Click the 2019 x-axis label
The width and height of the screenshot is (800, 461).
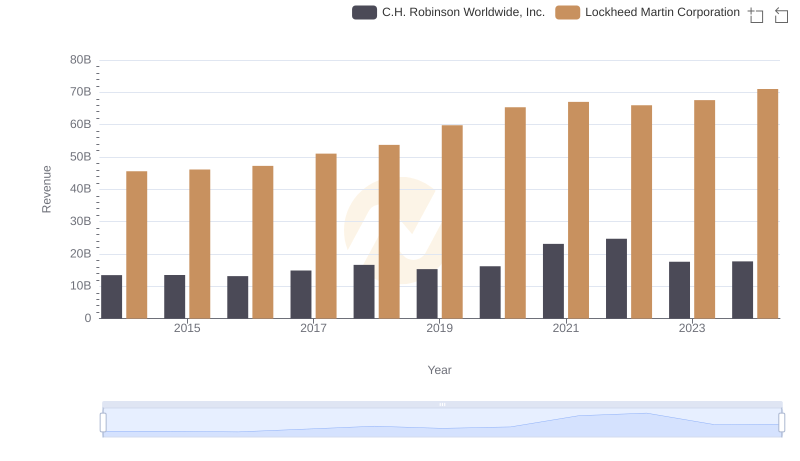(x=439, y=328)
